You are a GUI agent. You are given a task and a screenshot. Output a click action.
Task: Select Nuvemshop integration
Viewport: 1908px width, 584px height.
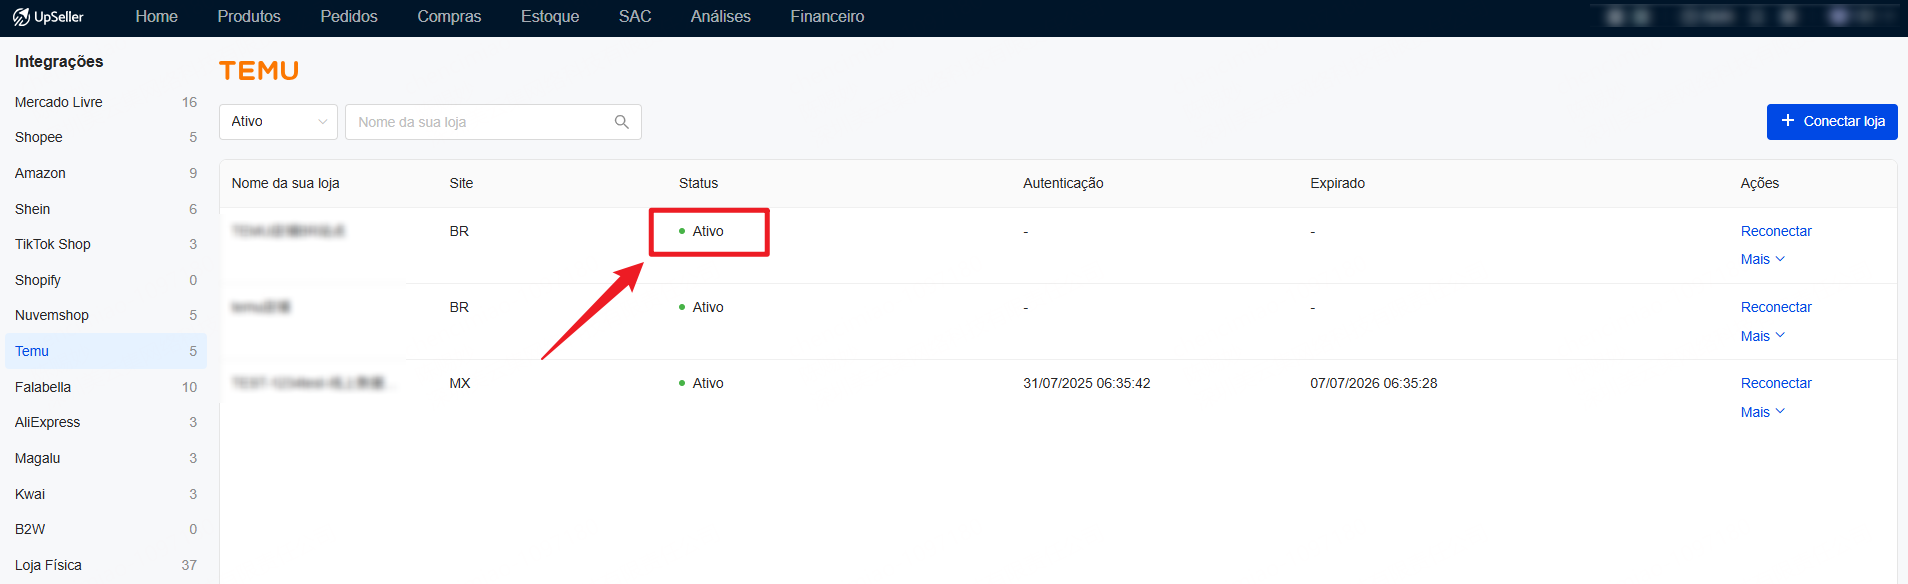pos(105,315)
